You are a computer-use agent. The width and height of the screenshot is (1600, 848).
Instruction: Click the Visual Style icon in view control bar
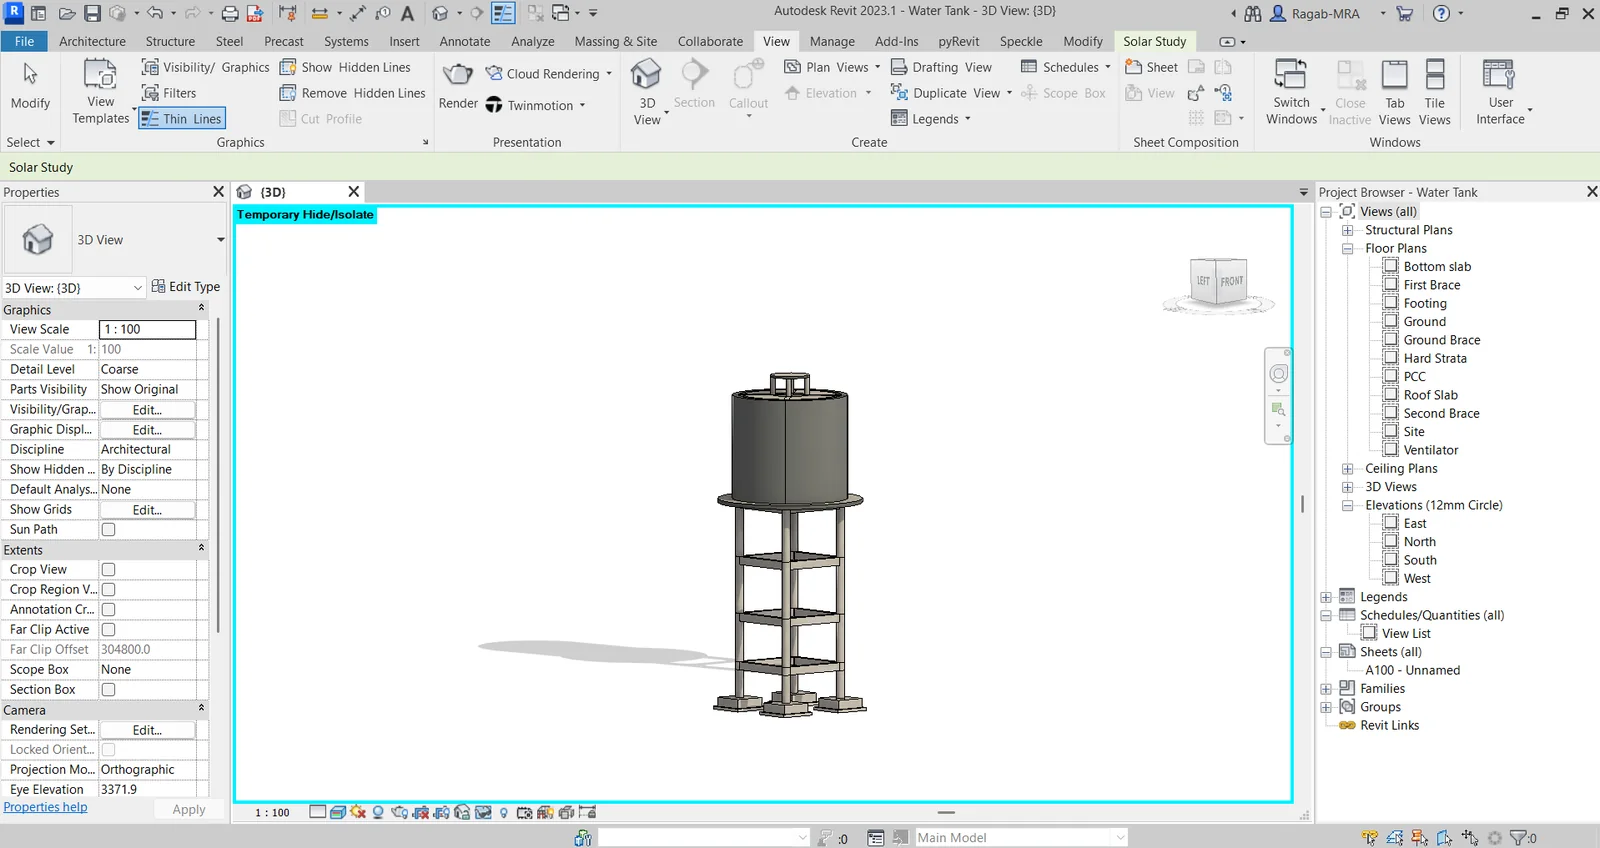tap(338, 812)
